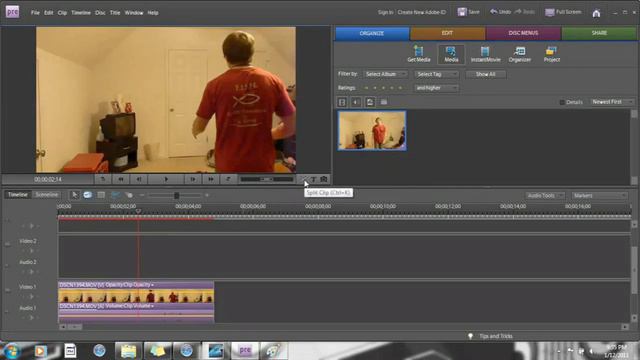Click the Time Stretch tool icon
Image resolution: width=640 pixels, height=360 pixels.
(x=87, y=195)
